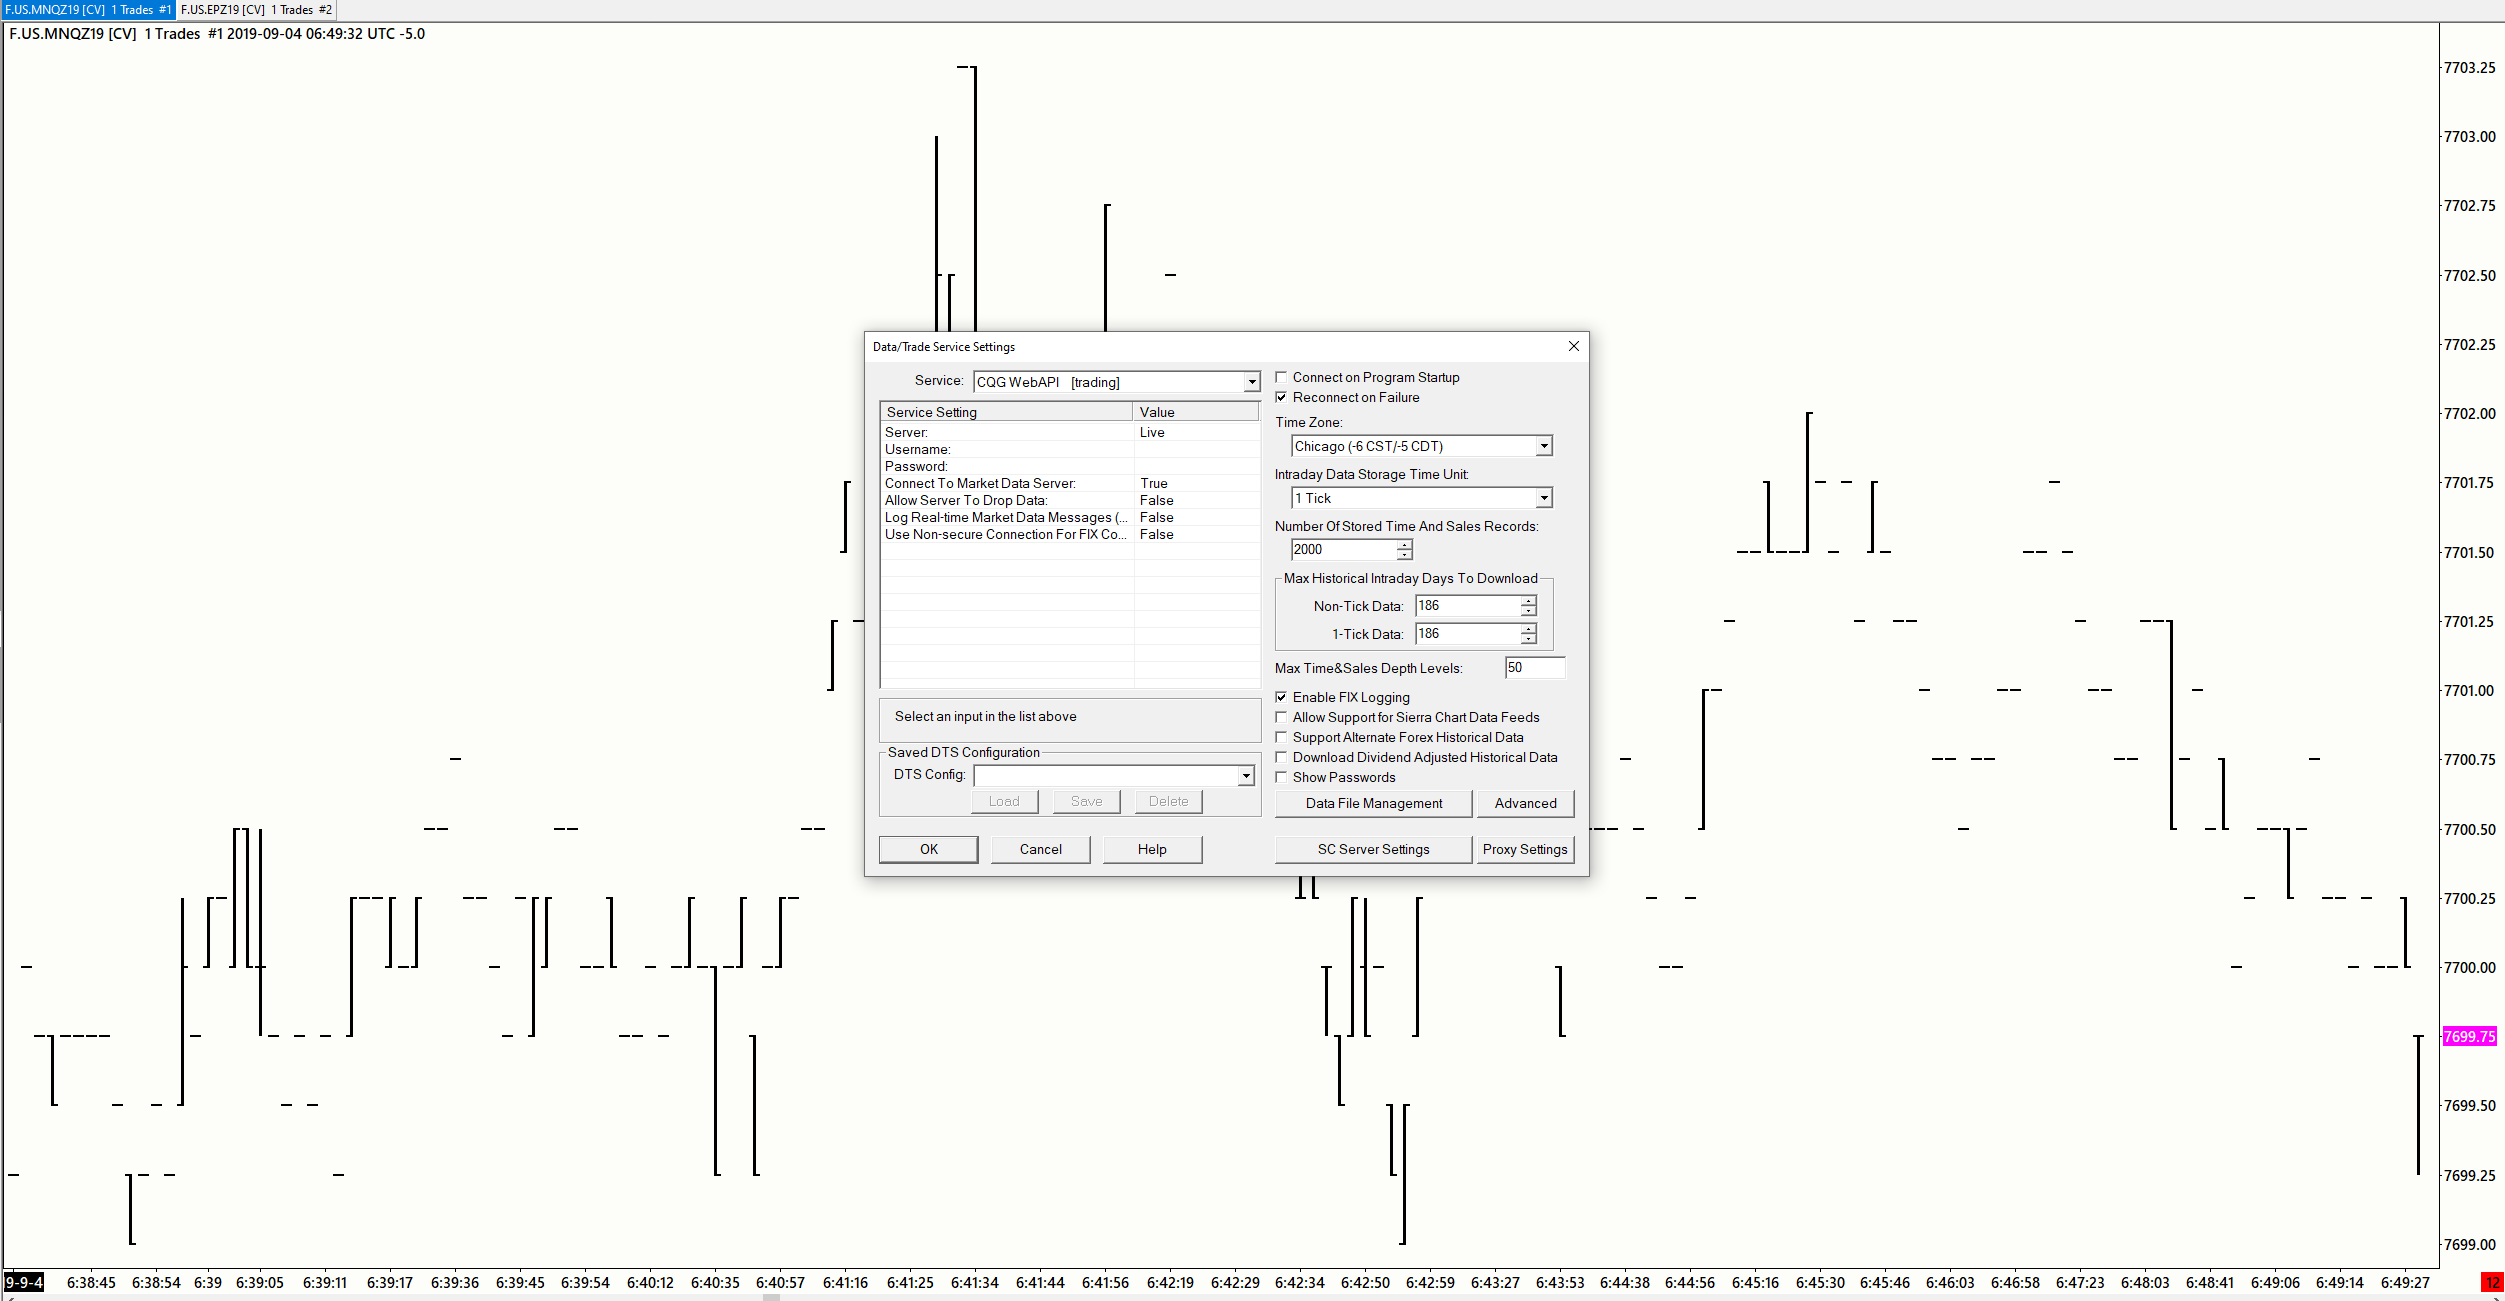Screen dimensions: 2505x1301
Task: Open Intraday Data Storage Time Unit dropdown
Action: point(1543,498)
